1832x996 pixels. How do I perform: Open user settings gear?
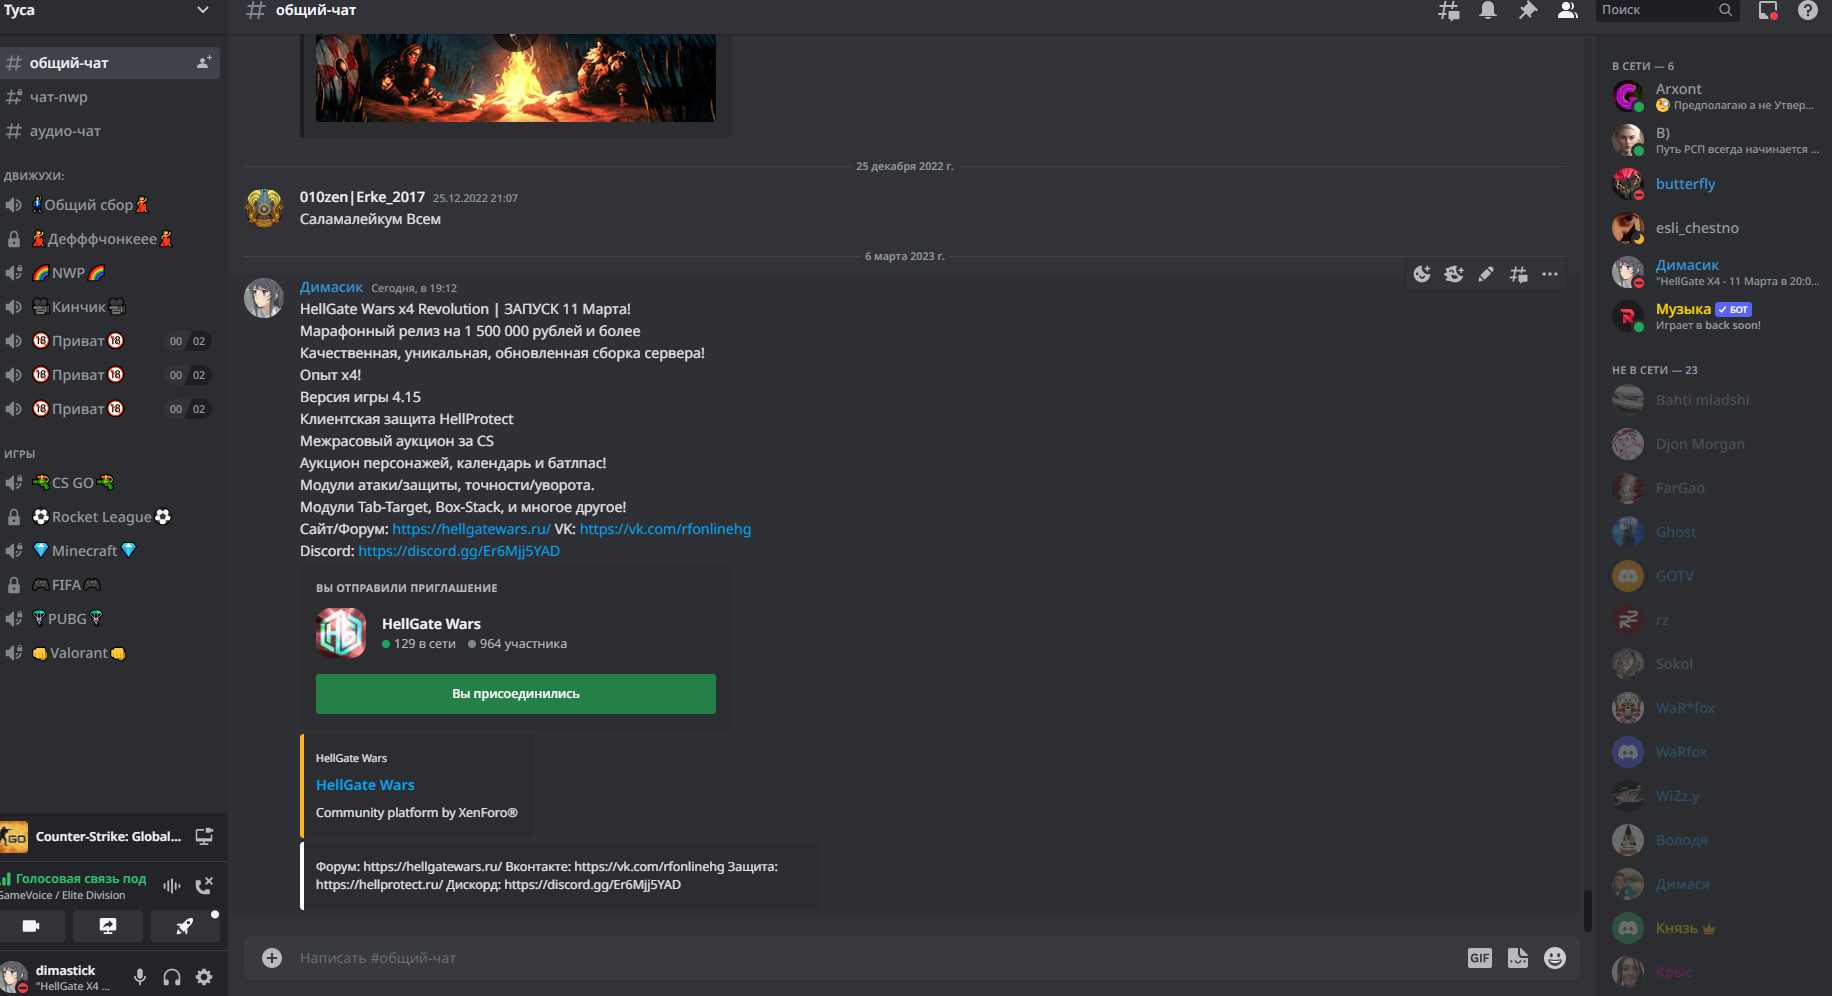[204, 977]
